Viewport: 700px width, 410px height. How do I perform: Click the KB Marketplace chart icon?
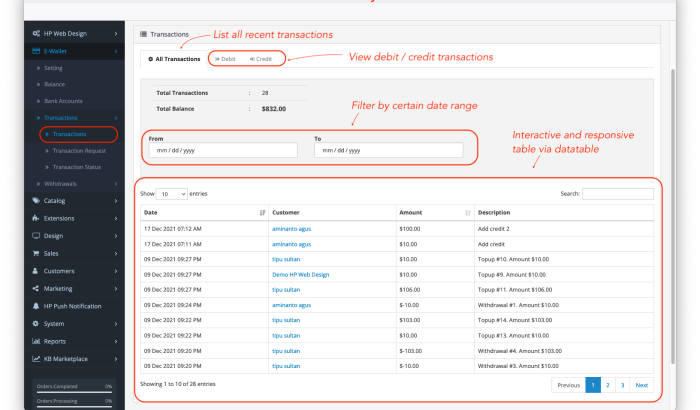[x=36, y=359]
